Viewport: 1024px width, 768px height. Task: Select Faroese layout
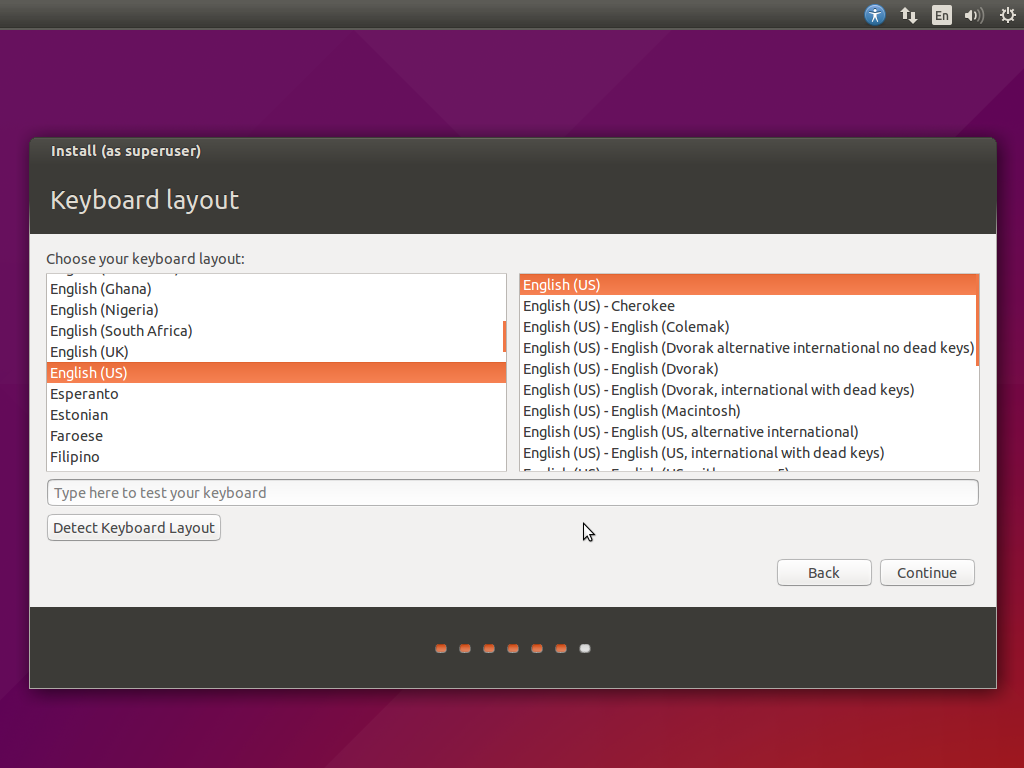[x=275, y=436]
